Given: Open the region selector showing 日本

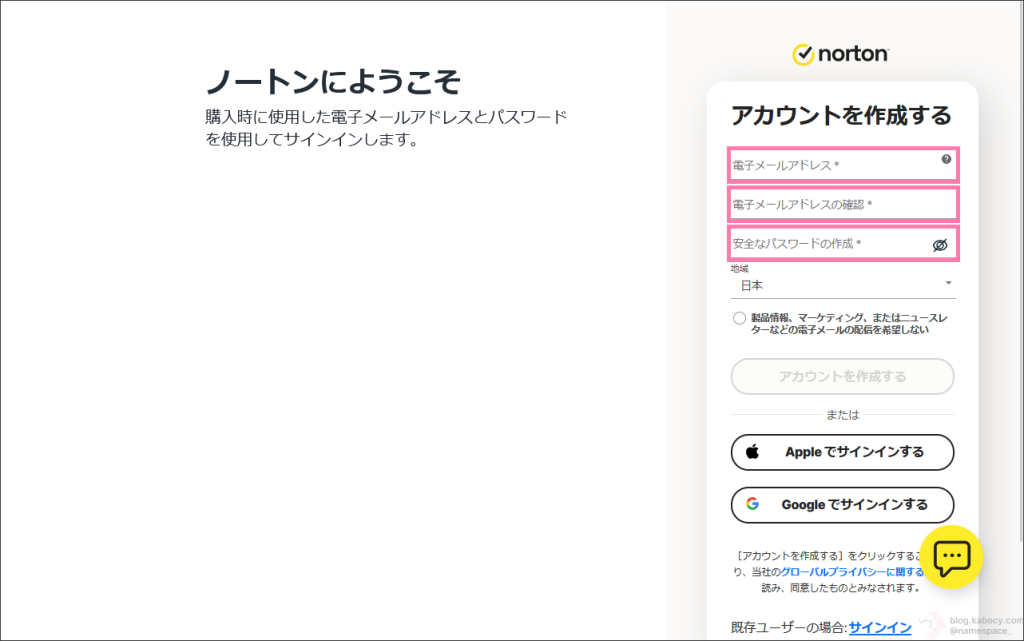Looking at the screenshot, I should 842,285.
